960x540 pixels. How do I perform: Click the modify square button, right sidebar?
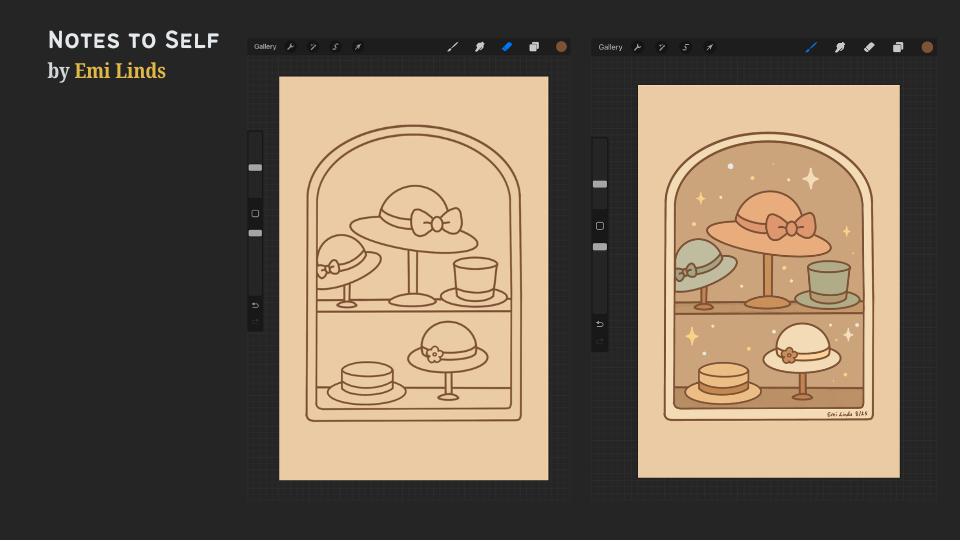[x=600, y=226]
